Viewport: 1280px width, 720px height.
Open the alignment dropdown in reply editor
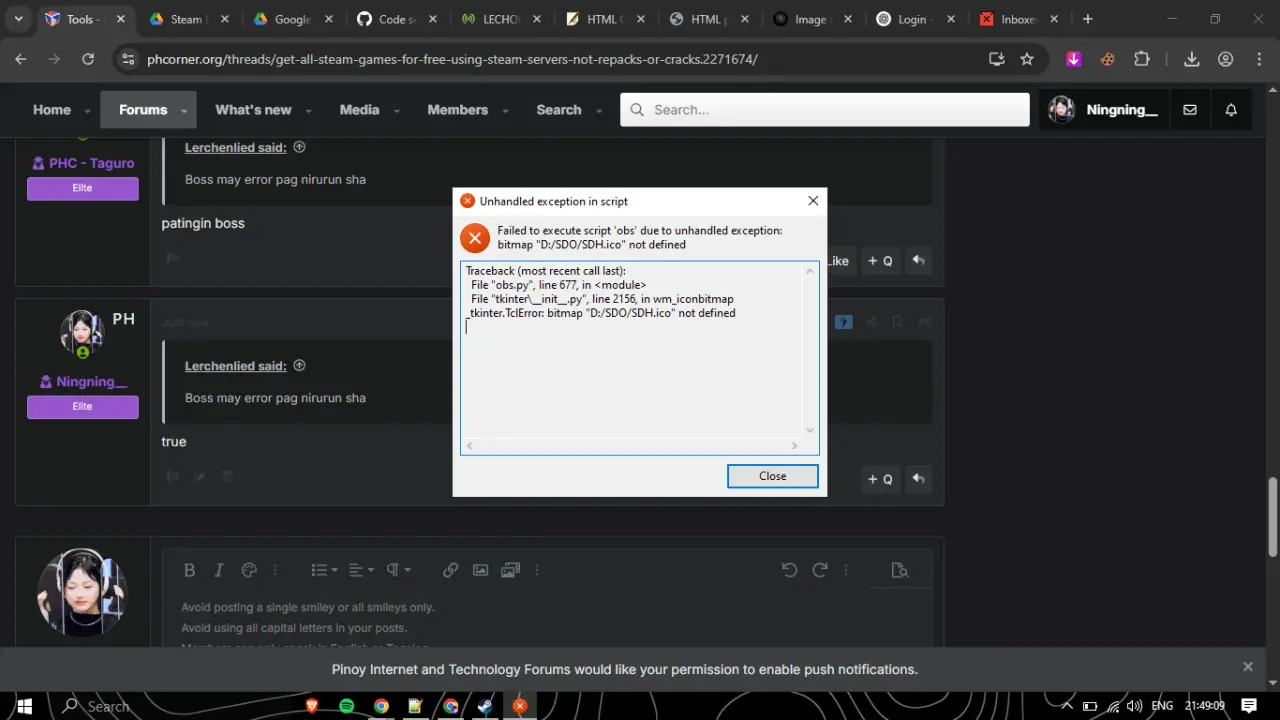tap(361, 570)
